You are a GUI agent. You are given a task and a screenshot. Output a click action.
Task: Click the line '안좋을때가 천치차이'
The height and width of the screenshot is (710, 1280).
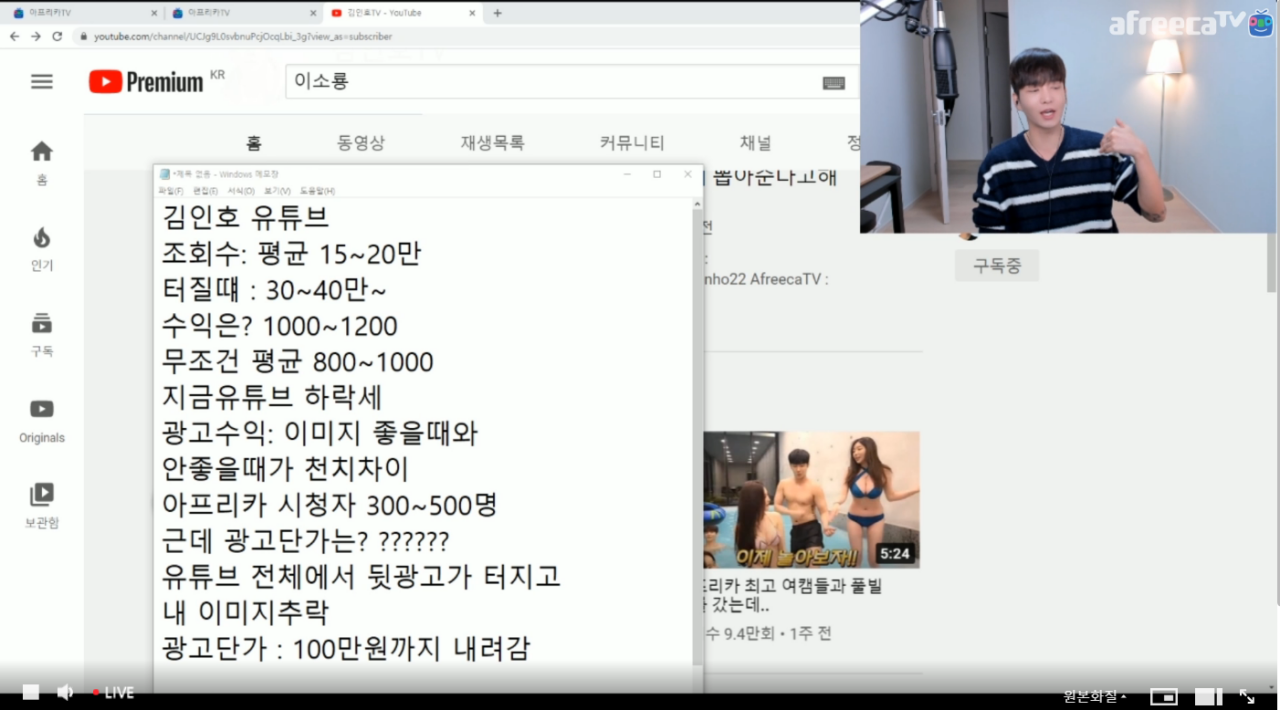(285, 470)
